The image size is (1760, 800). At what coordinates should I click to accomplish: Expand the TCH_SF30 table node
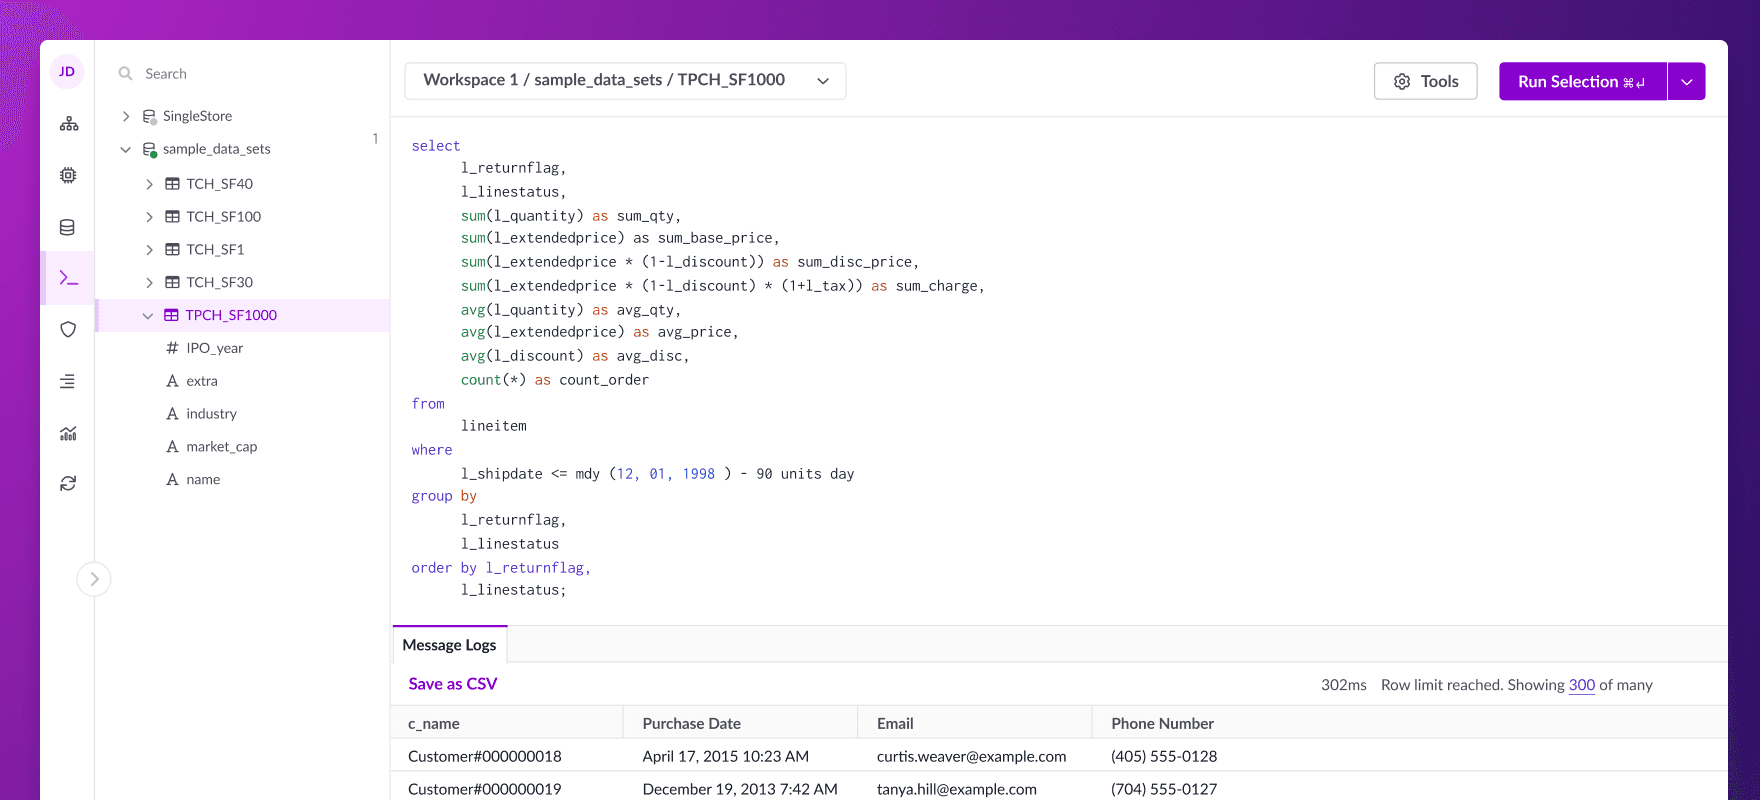point(149,283)
